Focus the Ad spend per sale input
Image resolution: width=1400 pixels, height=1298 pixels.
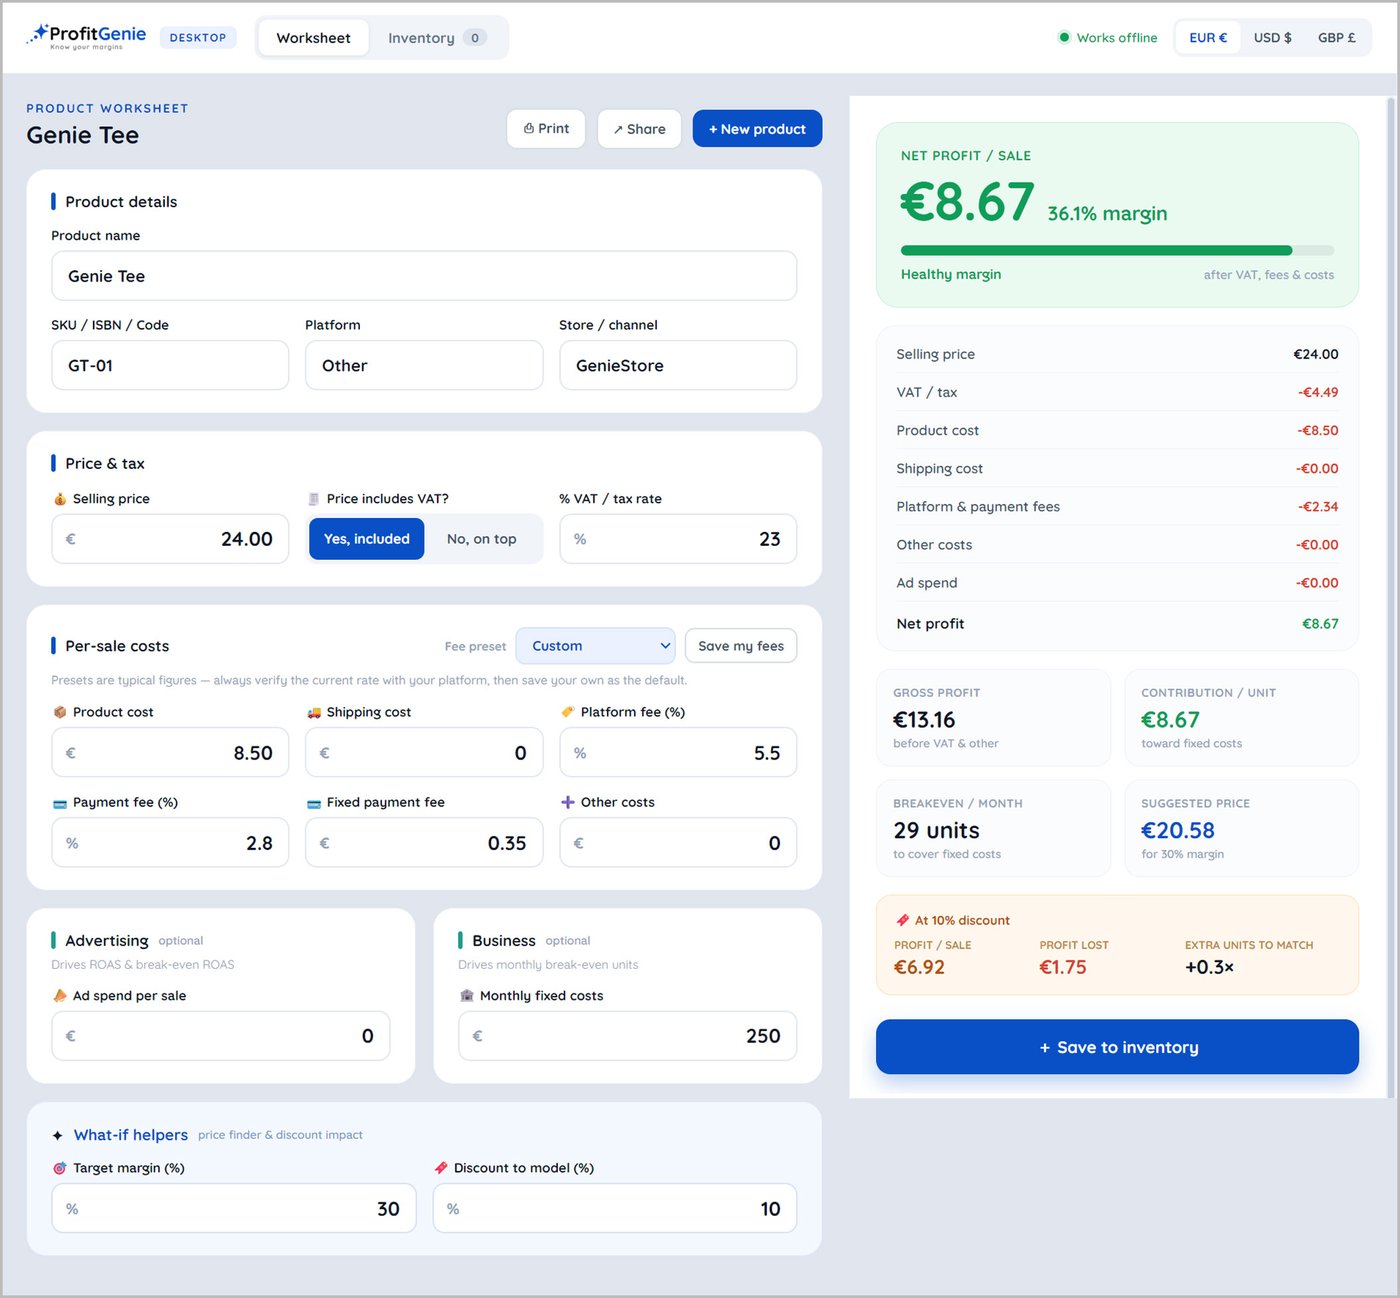(x=221, y=1036)
